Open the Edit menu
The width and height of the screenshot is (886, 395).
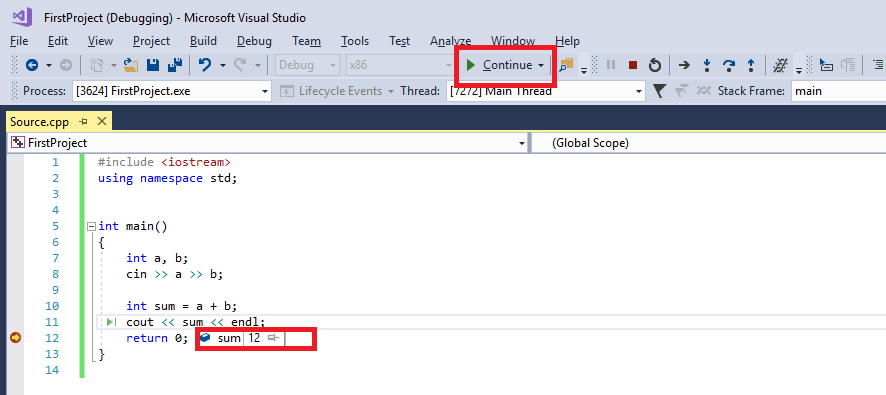point(58,41)
